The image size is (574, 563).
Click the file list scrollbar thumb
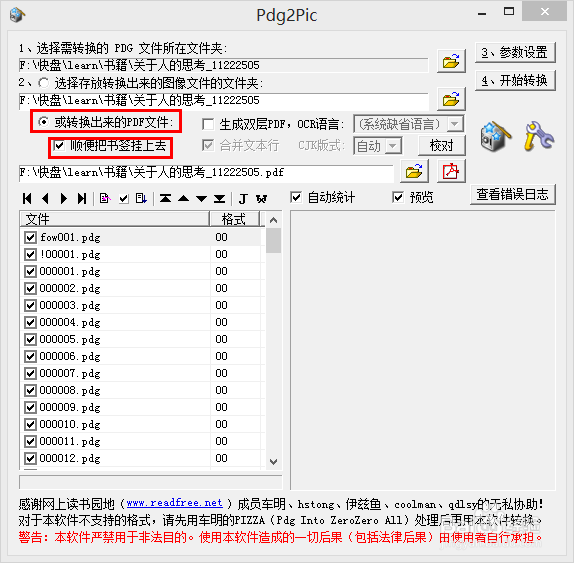point(273,241)
